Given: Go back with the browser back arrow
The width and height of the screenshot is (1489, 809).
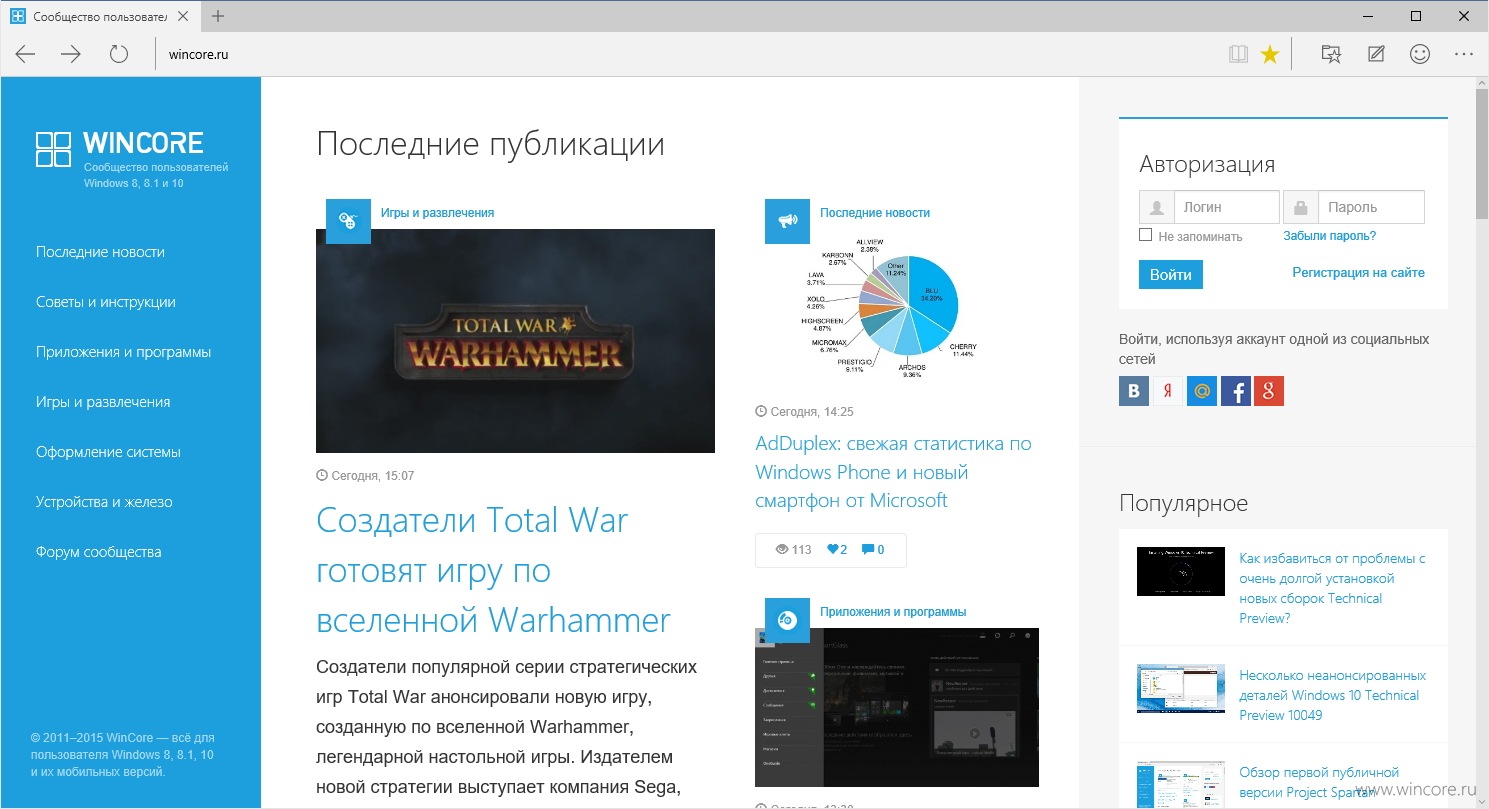Looking at the screenshot, I should [x=25, y=55].
